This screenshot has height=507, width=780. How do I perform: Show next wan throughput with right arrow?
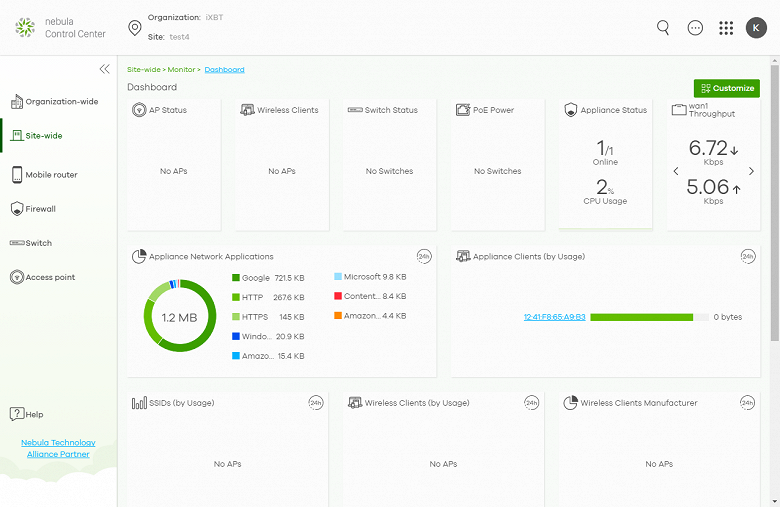(752, 171)
